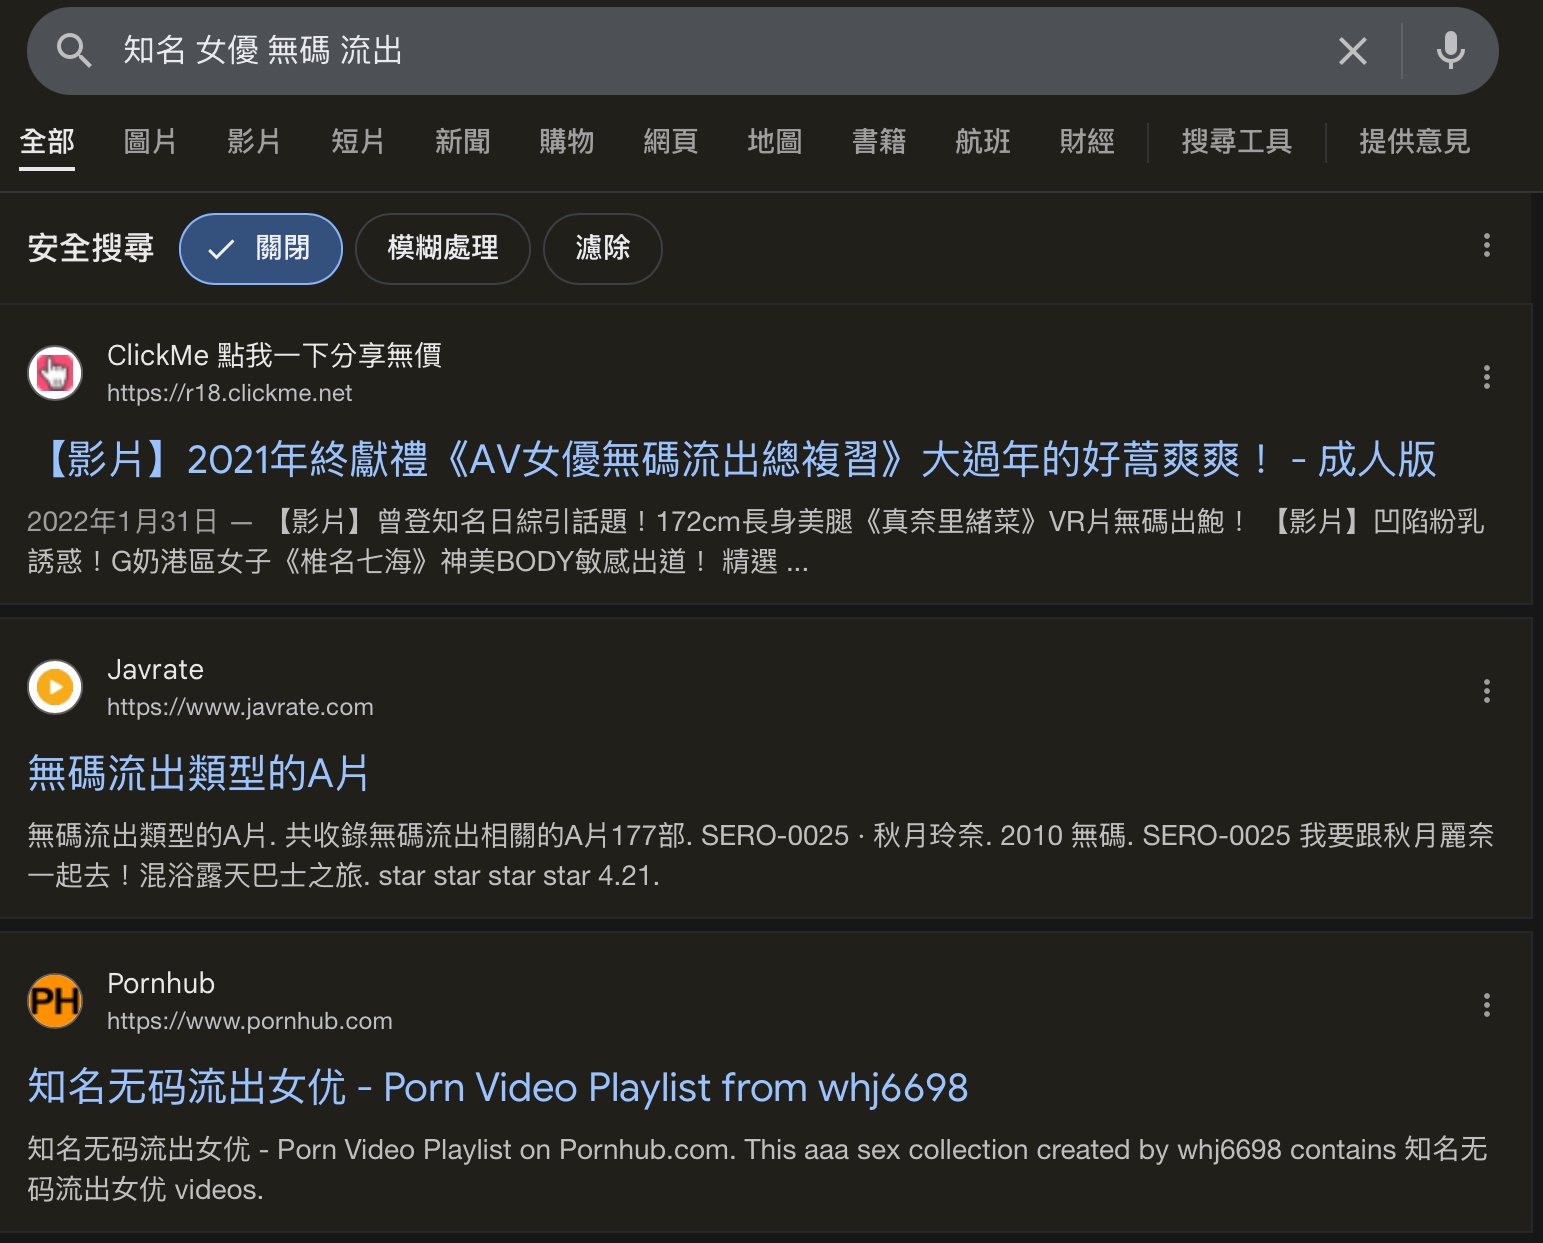Open the 地圖 tab
Screen dimensions: 1543x1243
(x=774, y=142)
